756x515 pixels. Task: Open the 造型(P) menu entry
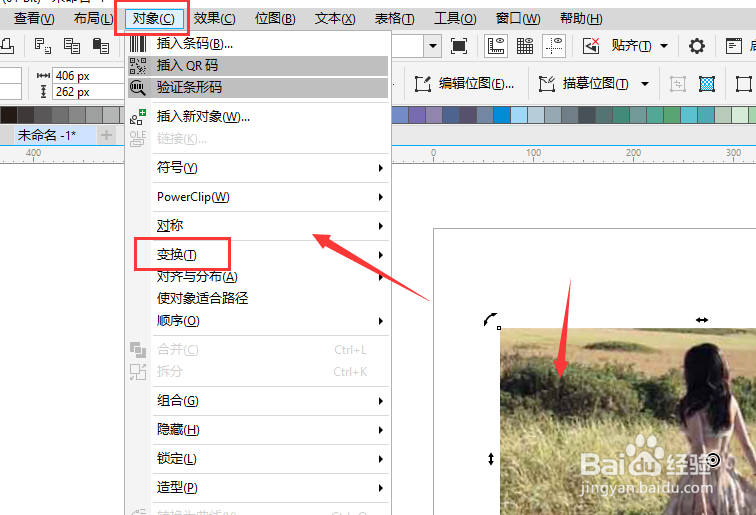click(270, 488)
